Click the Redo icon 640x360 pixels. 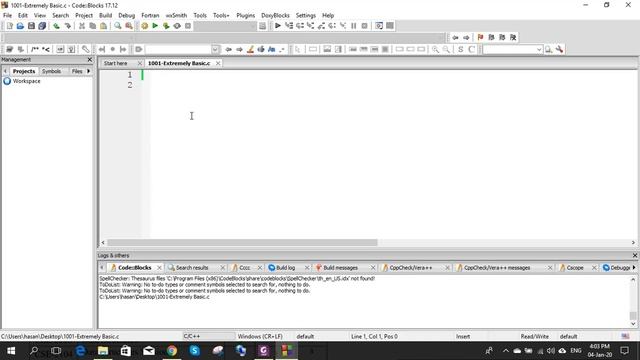pyautogui.click(x=67, y=26)
